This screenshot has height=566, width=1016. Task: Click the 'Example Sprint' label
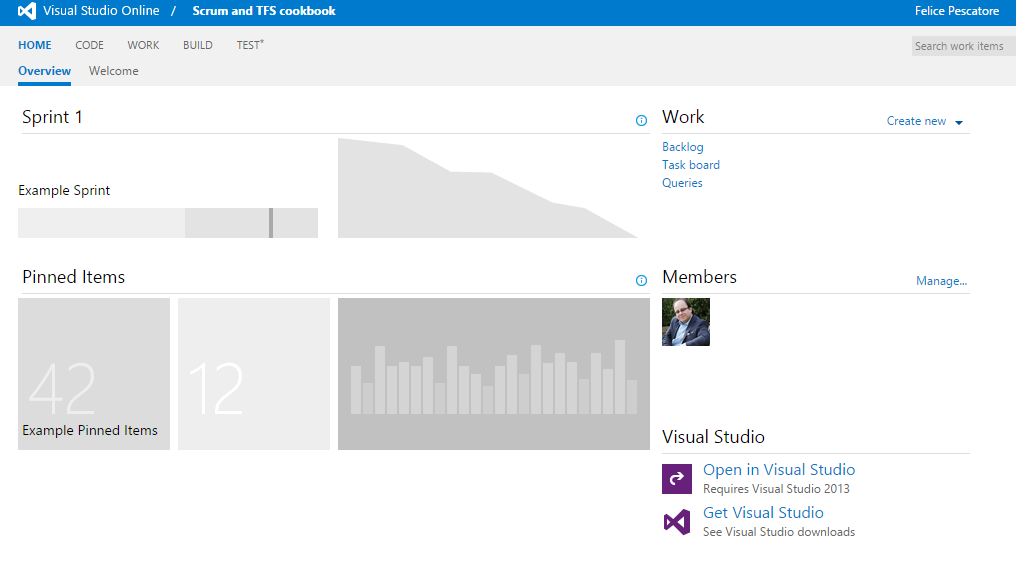(x=64, y=190)
